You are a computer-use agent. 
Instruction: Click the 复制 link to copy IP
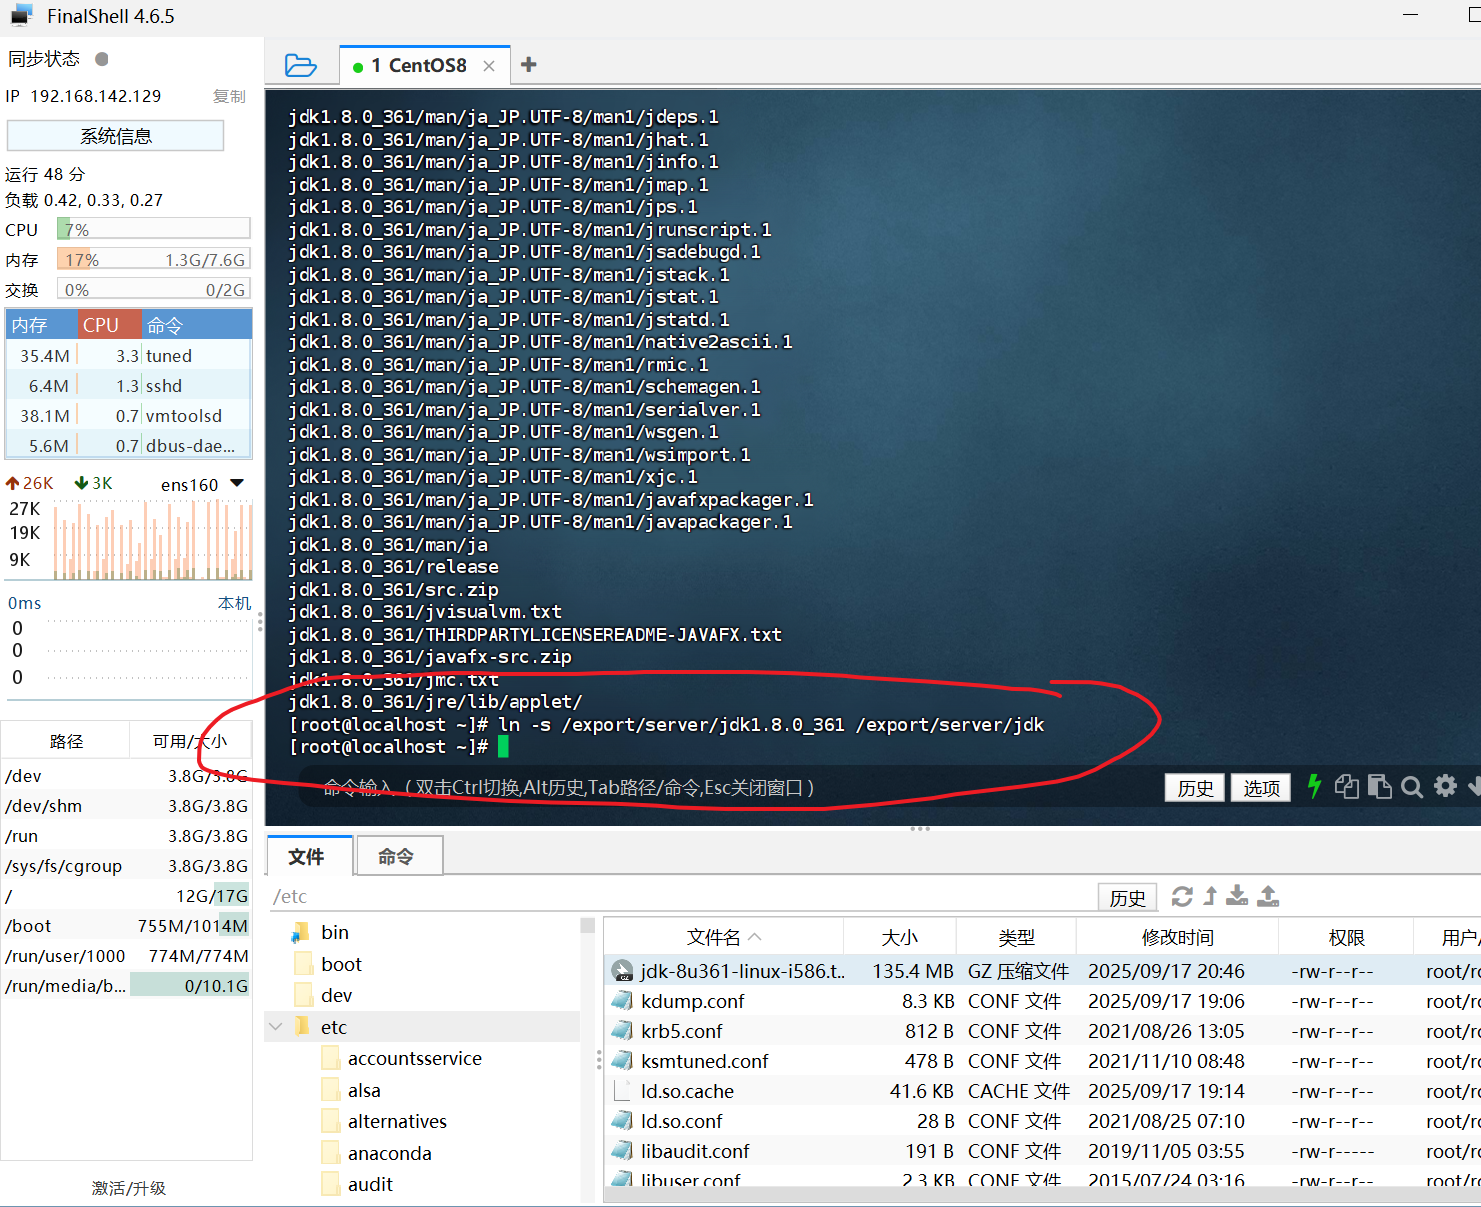point(229,96)
